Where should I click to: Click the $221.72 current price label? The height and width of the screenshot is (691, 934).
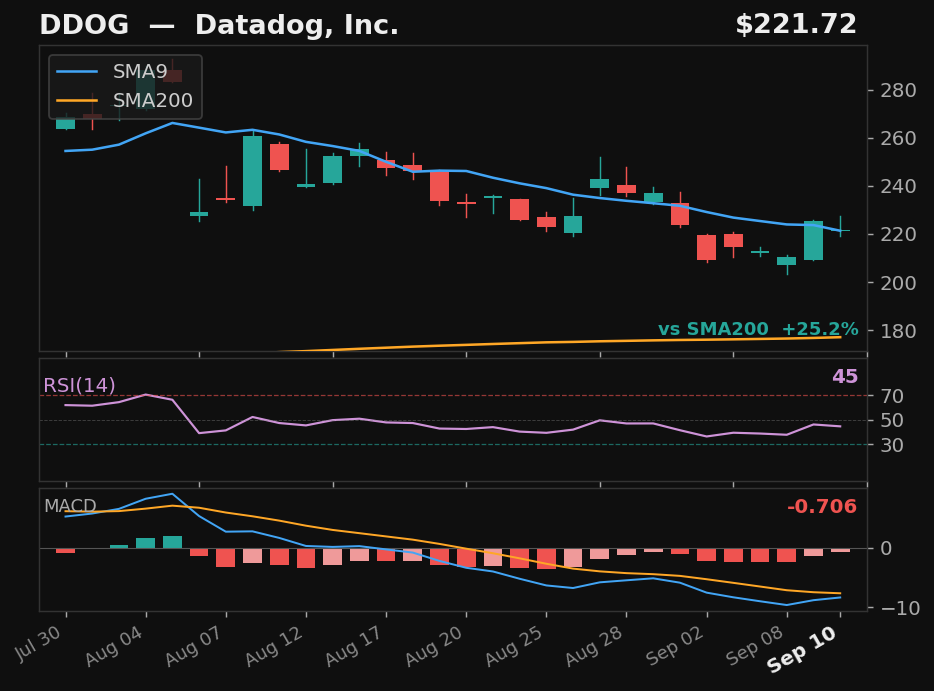coord(796,25)
